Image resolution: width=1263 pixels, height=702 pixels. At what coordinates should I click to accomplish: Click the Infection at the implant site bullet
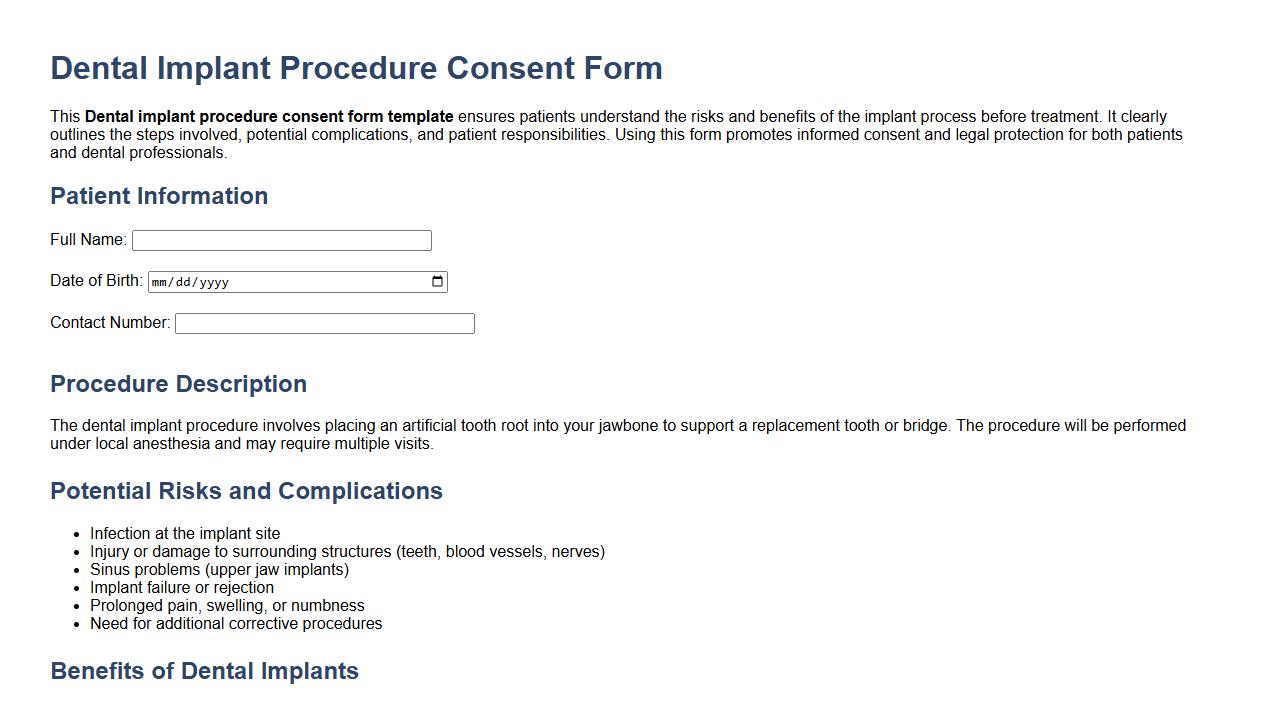click(x=184, y=533)
